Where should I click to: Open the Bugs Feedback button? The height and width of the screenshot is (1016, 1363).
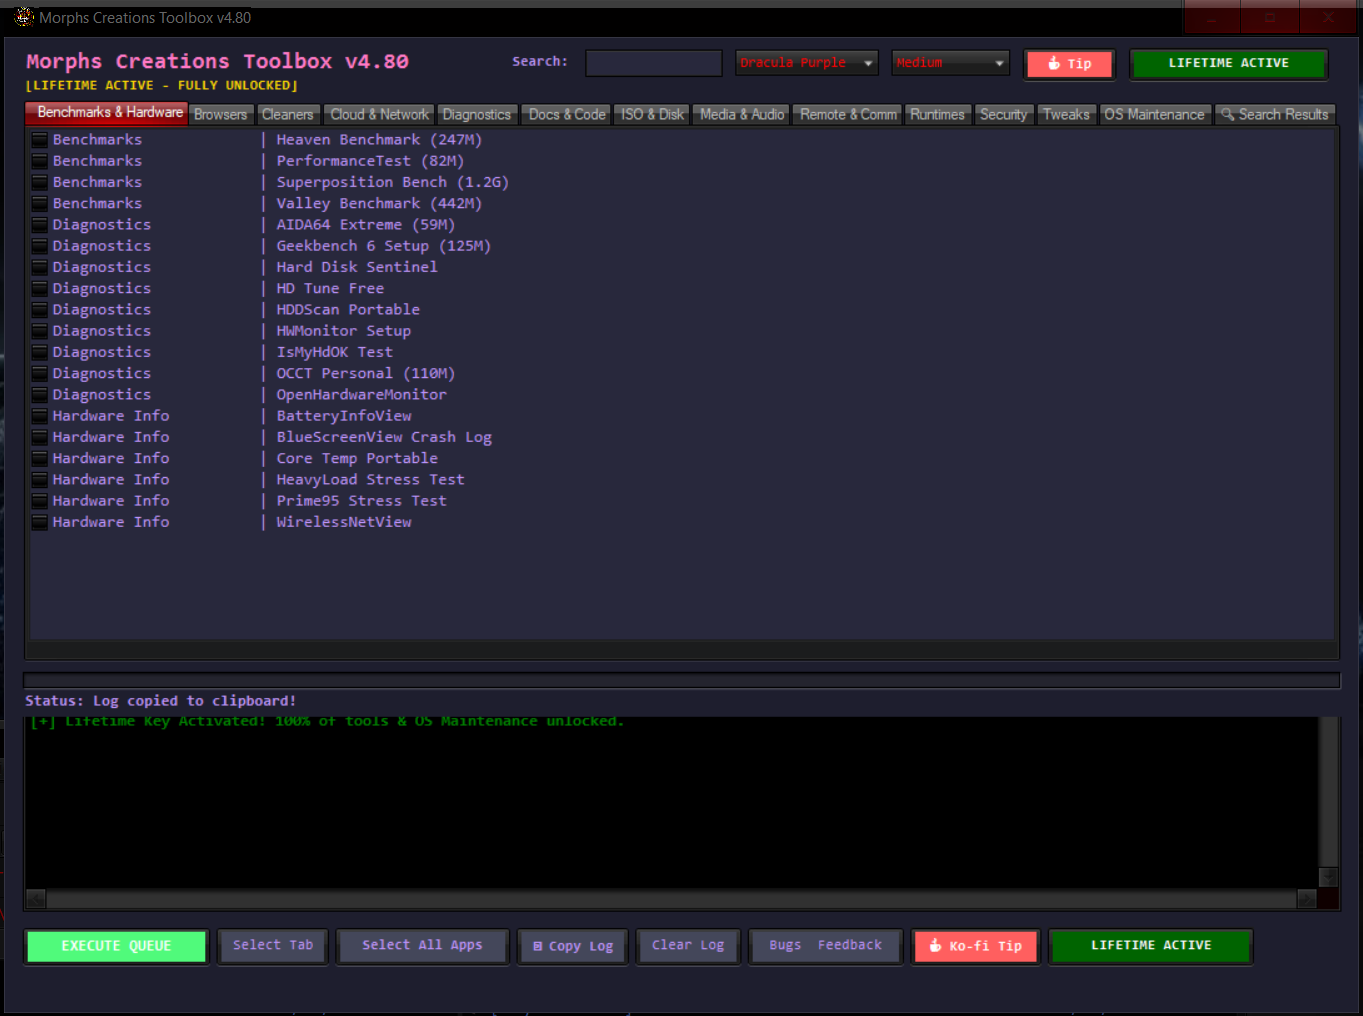(825, 945)
